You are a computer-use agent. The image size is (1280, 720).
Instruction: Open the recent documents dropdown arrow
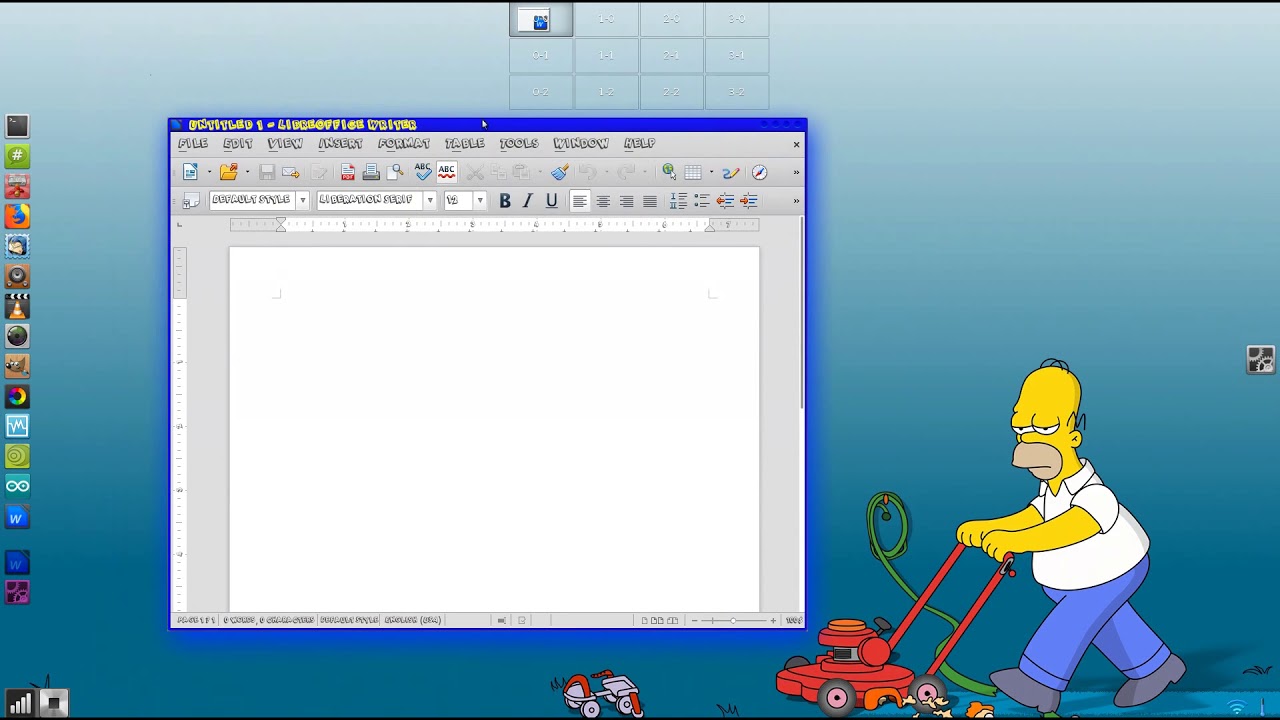(x=247, y=172)
